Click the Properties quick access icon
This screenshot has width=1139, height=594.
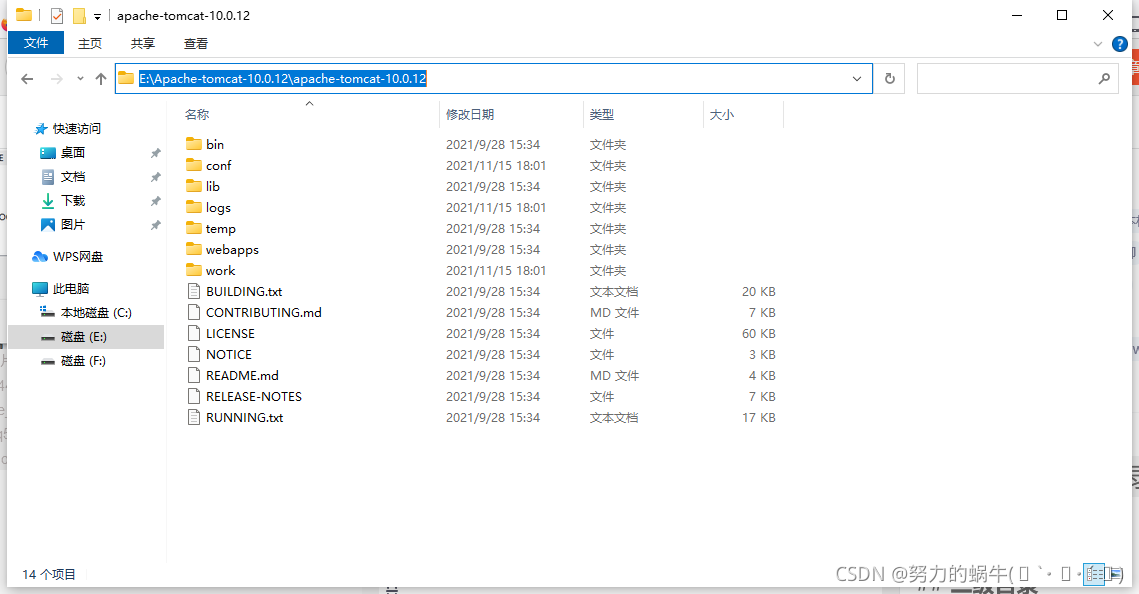click(57, 15)
